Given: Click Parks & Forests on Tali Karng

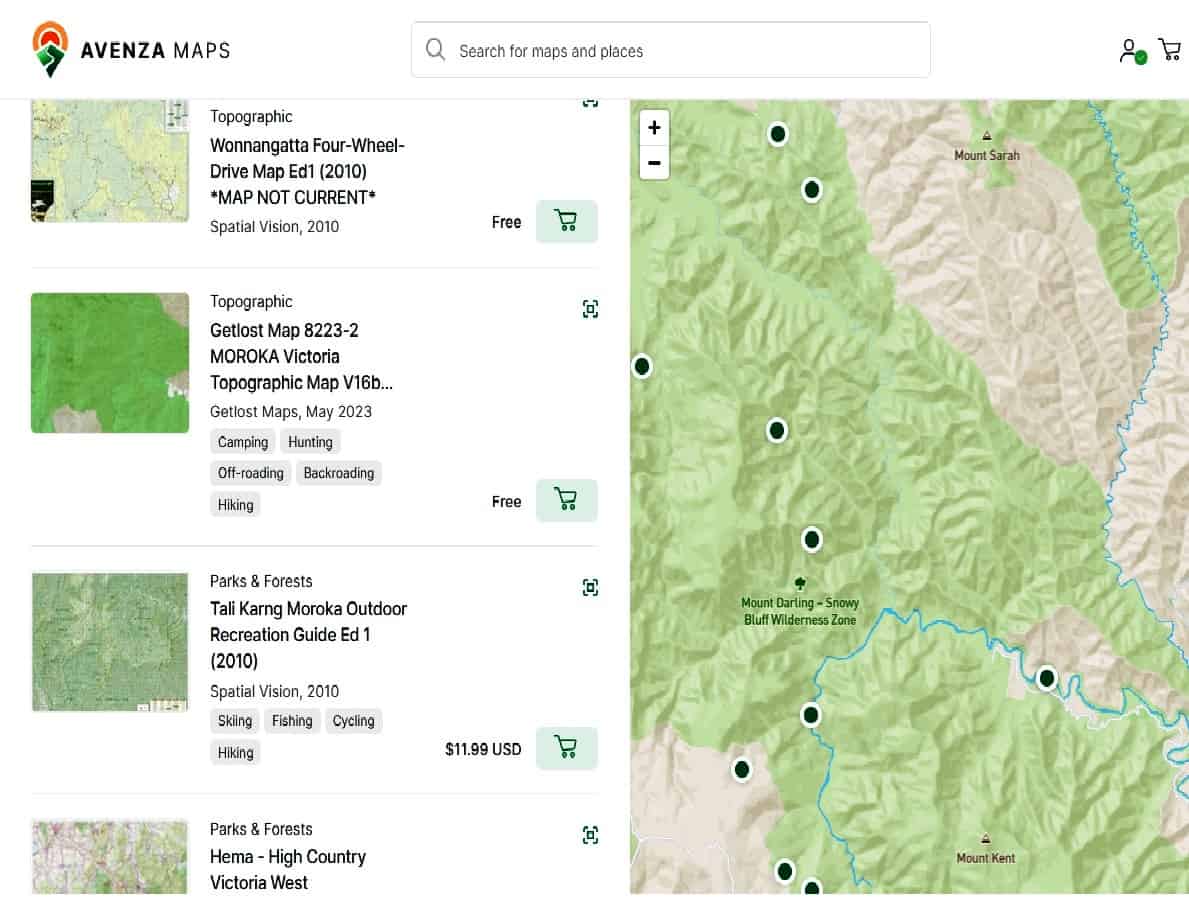Looking at the screenshot, I should pyautogui.click(x=261, y=581).
